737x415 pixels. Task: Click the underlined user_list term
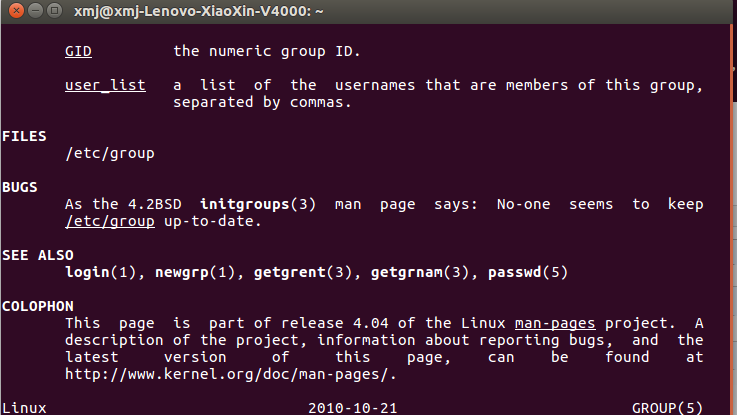(x=105, y=85)
